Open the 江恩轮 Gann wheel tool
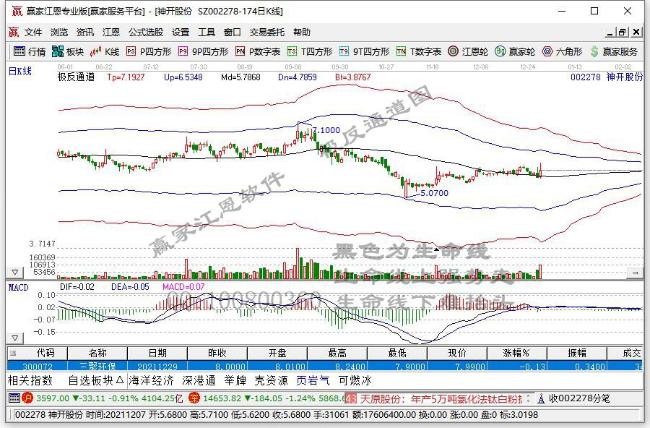This screenshot has height=428, width=650. point(468,51)
